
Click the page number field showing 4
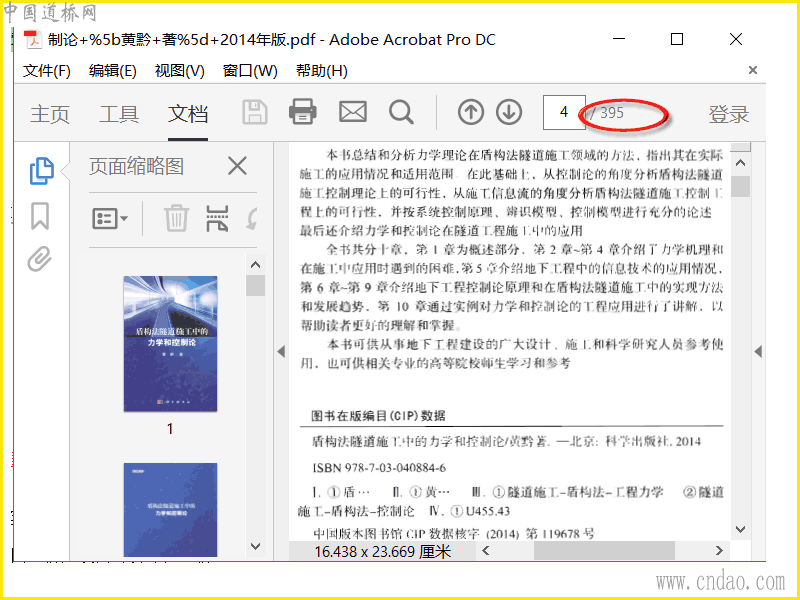coord(564,112)
